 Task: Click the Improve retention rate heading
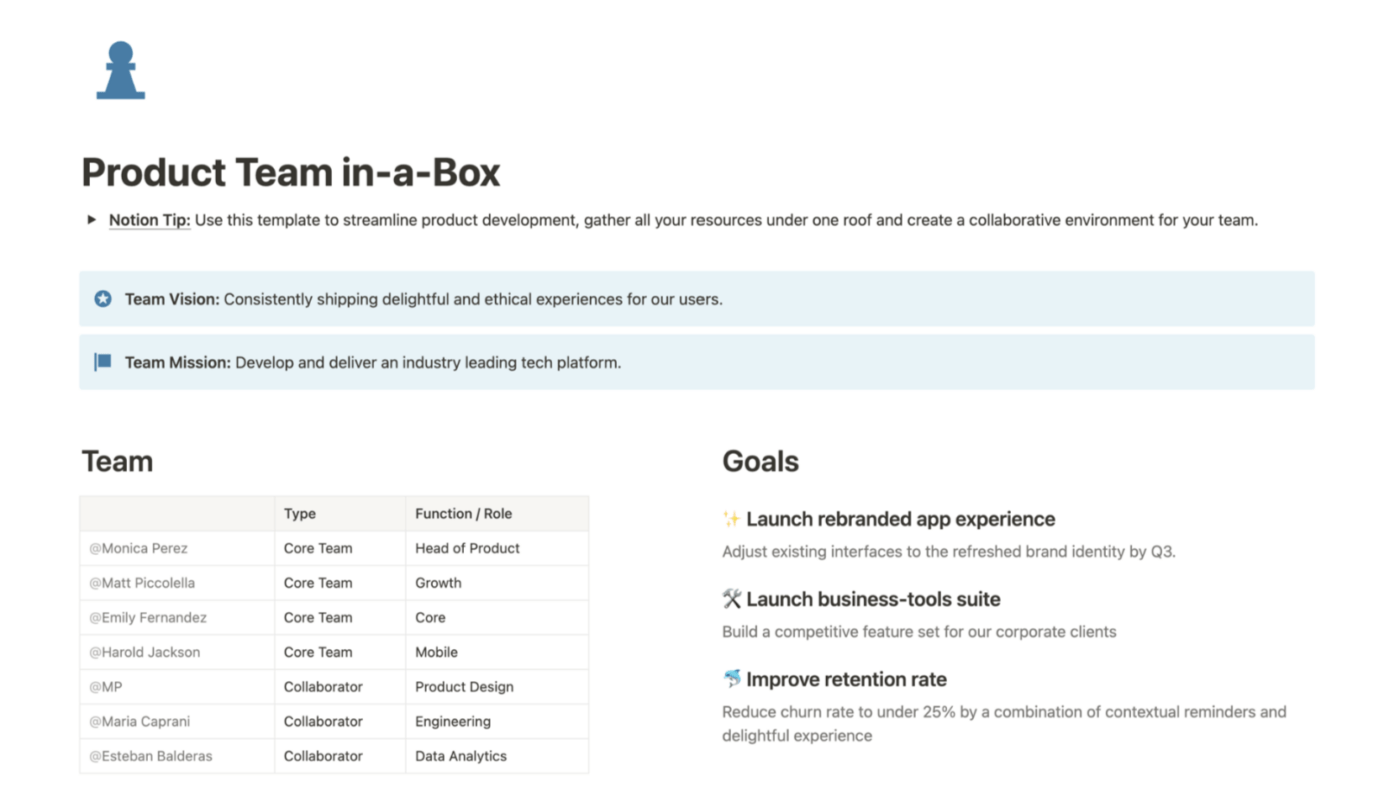tap(846, 679)
